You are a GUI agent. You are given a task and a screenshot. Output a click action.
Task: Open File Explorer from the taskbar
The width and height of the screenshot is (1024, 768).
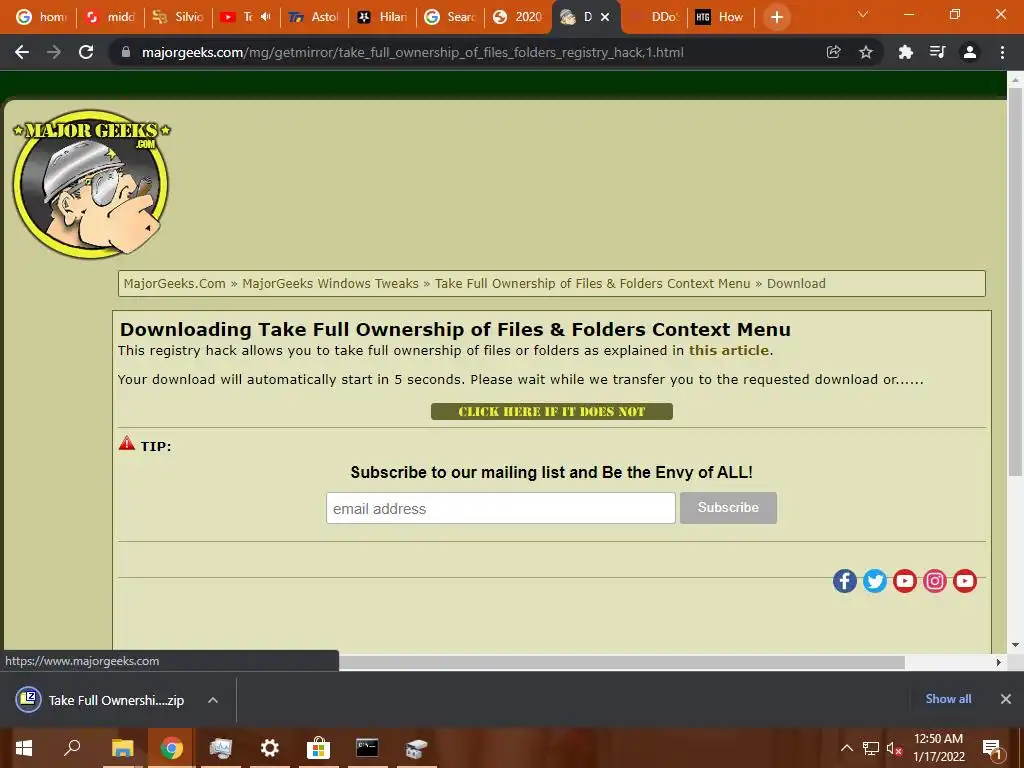pyautogui.click(x=122, y=748)
